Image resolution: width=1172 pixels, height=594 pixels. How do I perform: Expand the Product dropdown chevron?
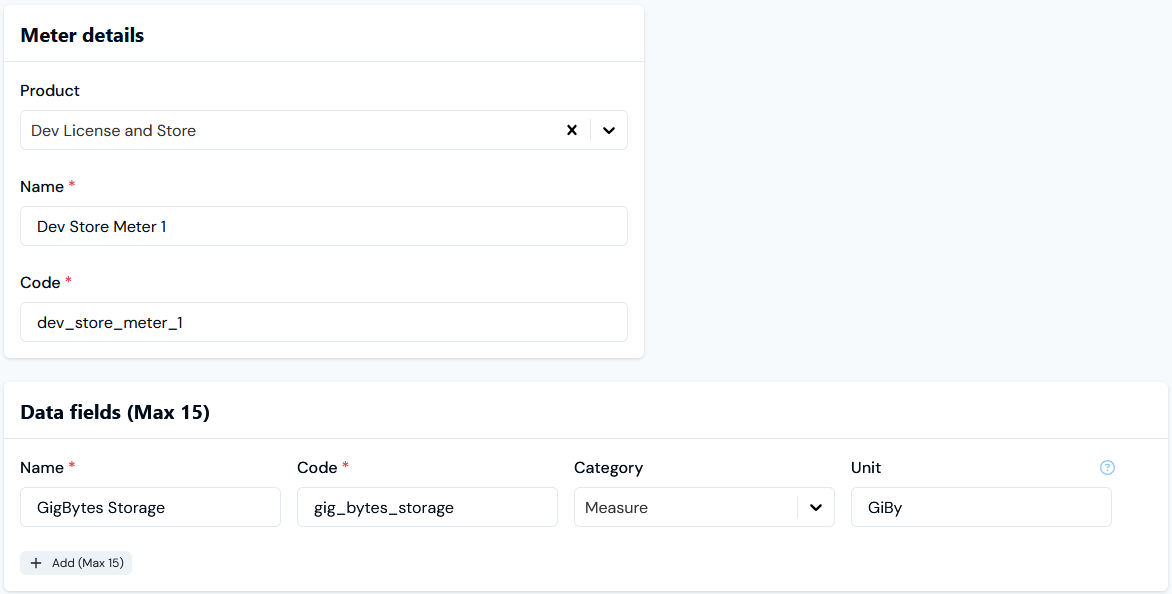pyautogui.click(x=609, y=130)
